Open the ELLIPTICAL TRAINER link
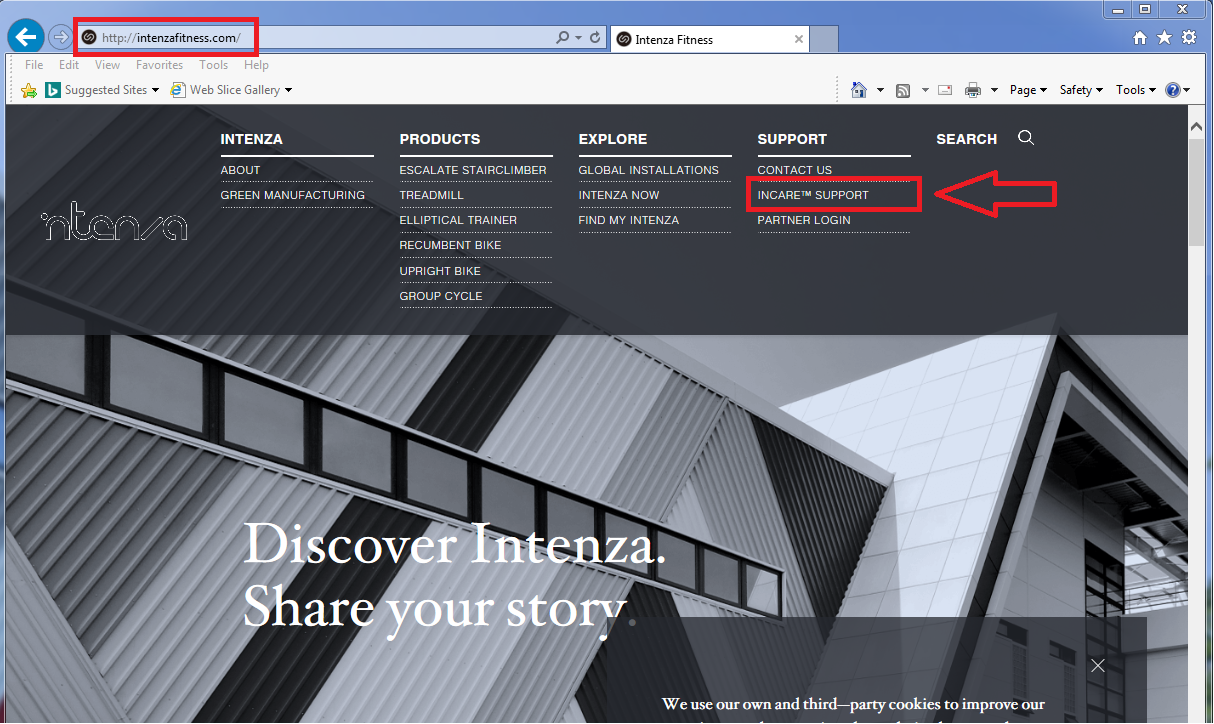The width and height of the screenshot is (1214, 724). click(x=459, y=220)
